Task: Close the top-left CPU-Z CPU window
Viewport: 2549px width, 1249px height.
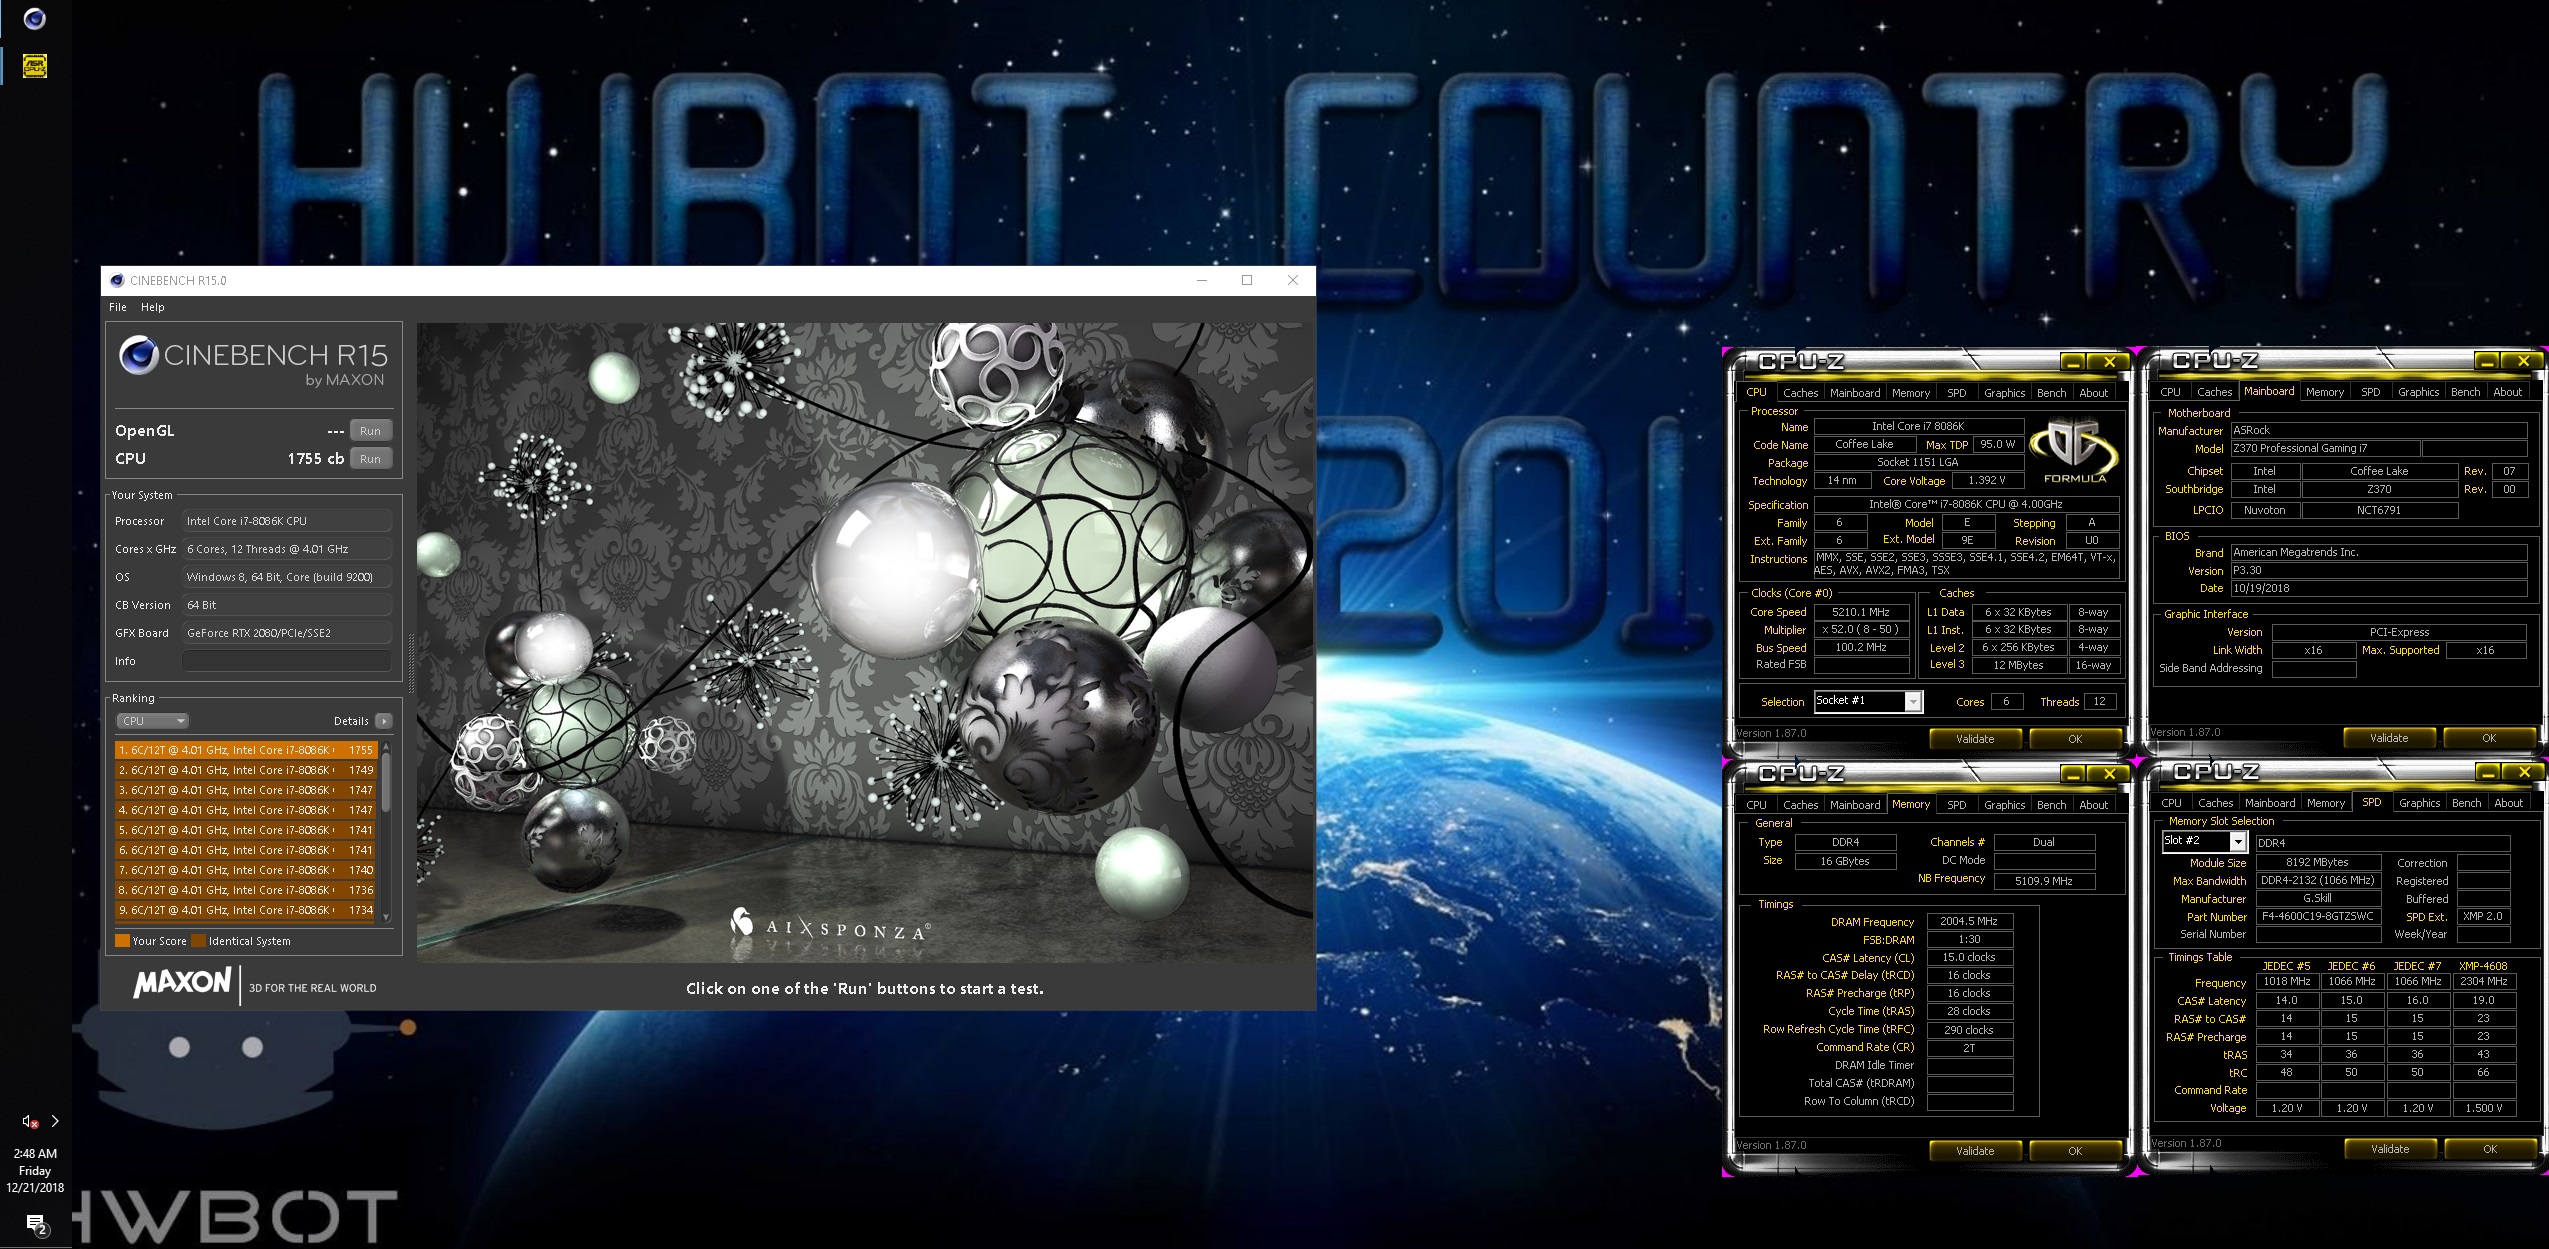Action: point(2109,362)
